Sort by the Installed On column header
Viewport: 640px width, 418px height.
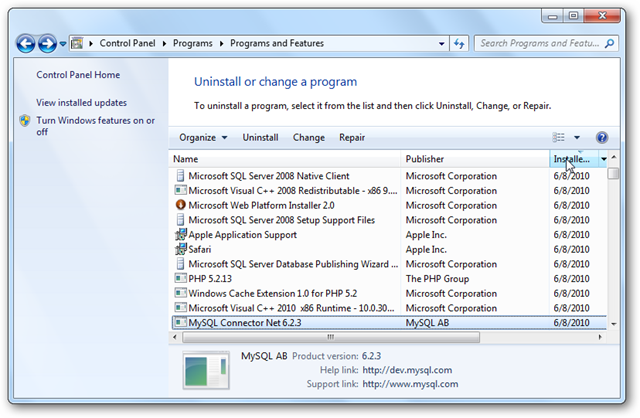tap(574, 159)
